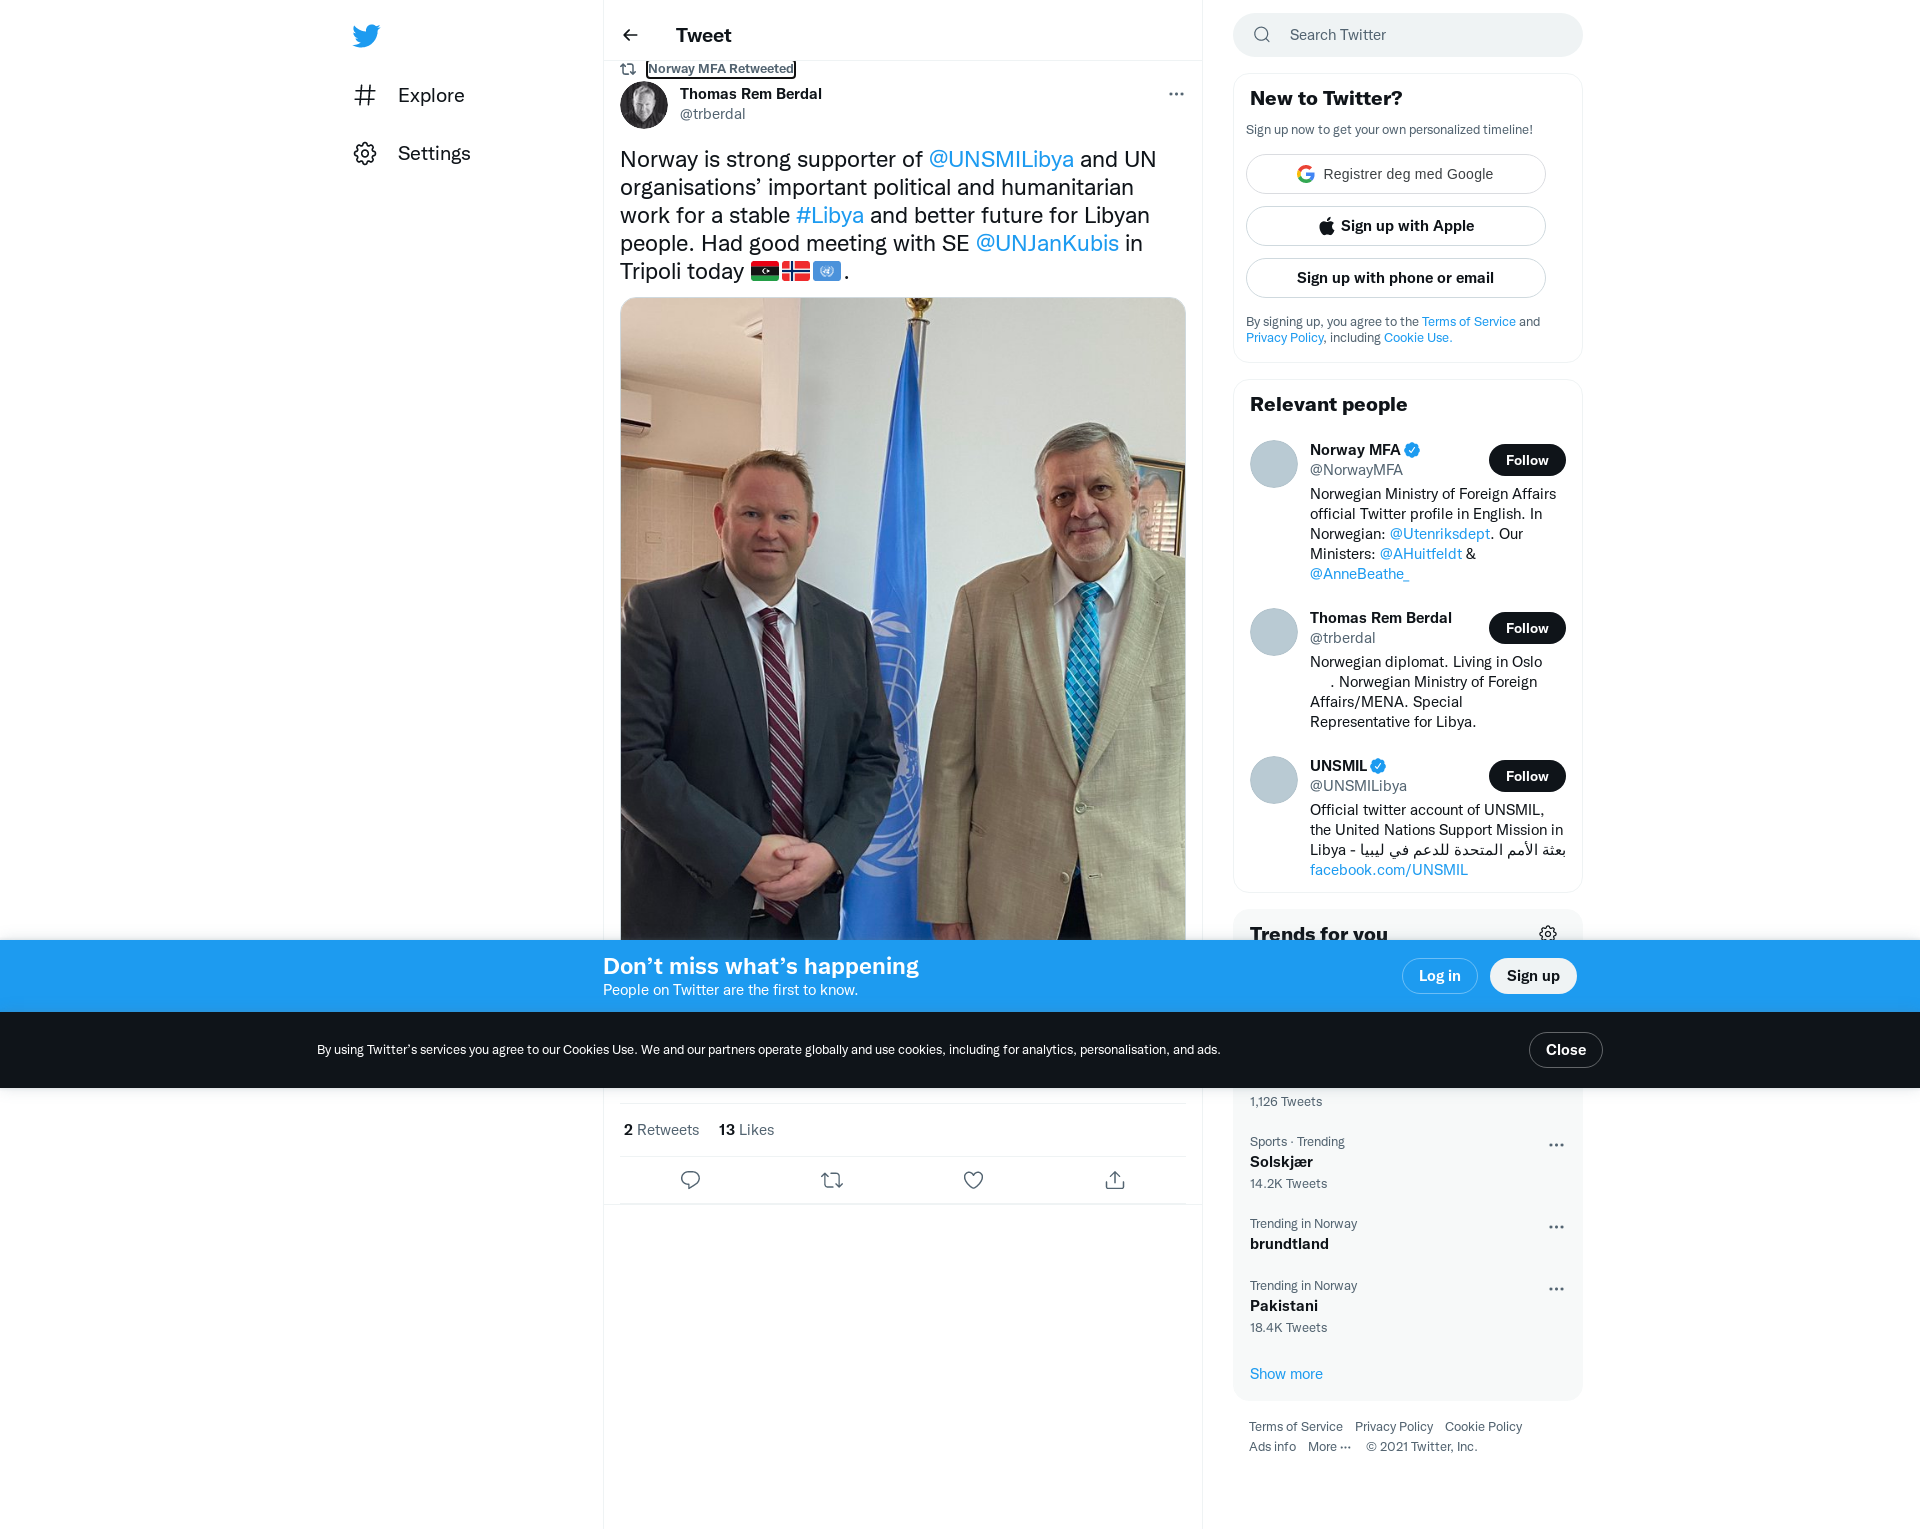This screenshot has width=1920, height=1529.
Task: Click the Twitter bird logo
Action: coord(366,36)
